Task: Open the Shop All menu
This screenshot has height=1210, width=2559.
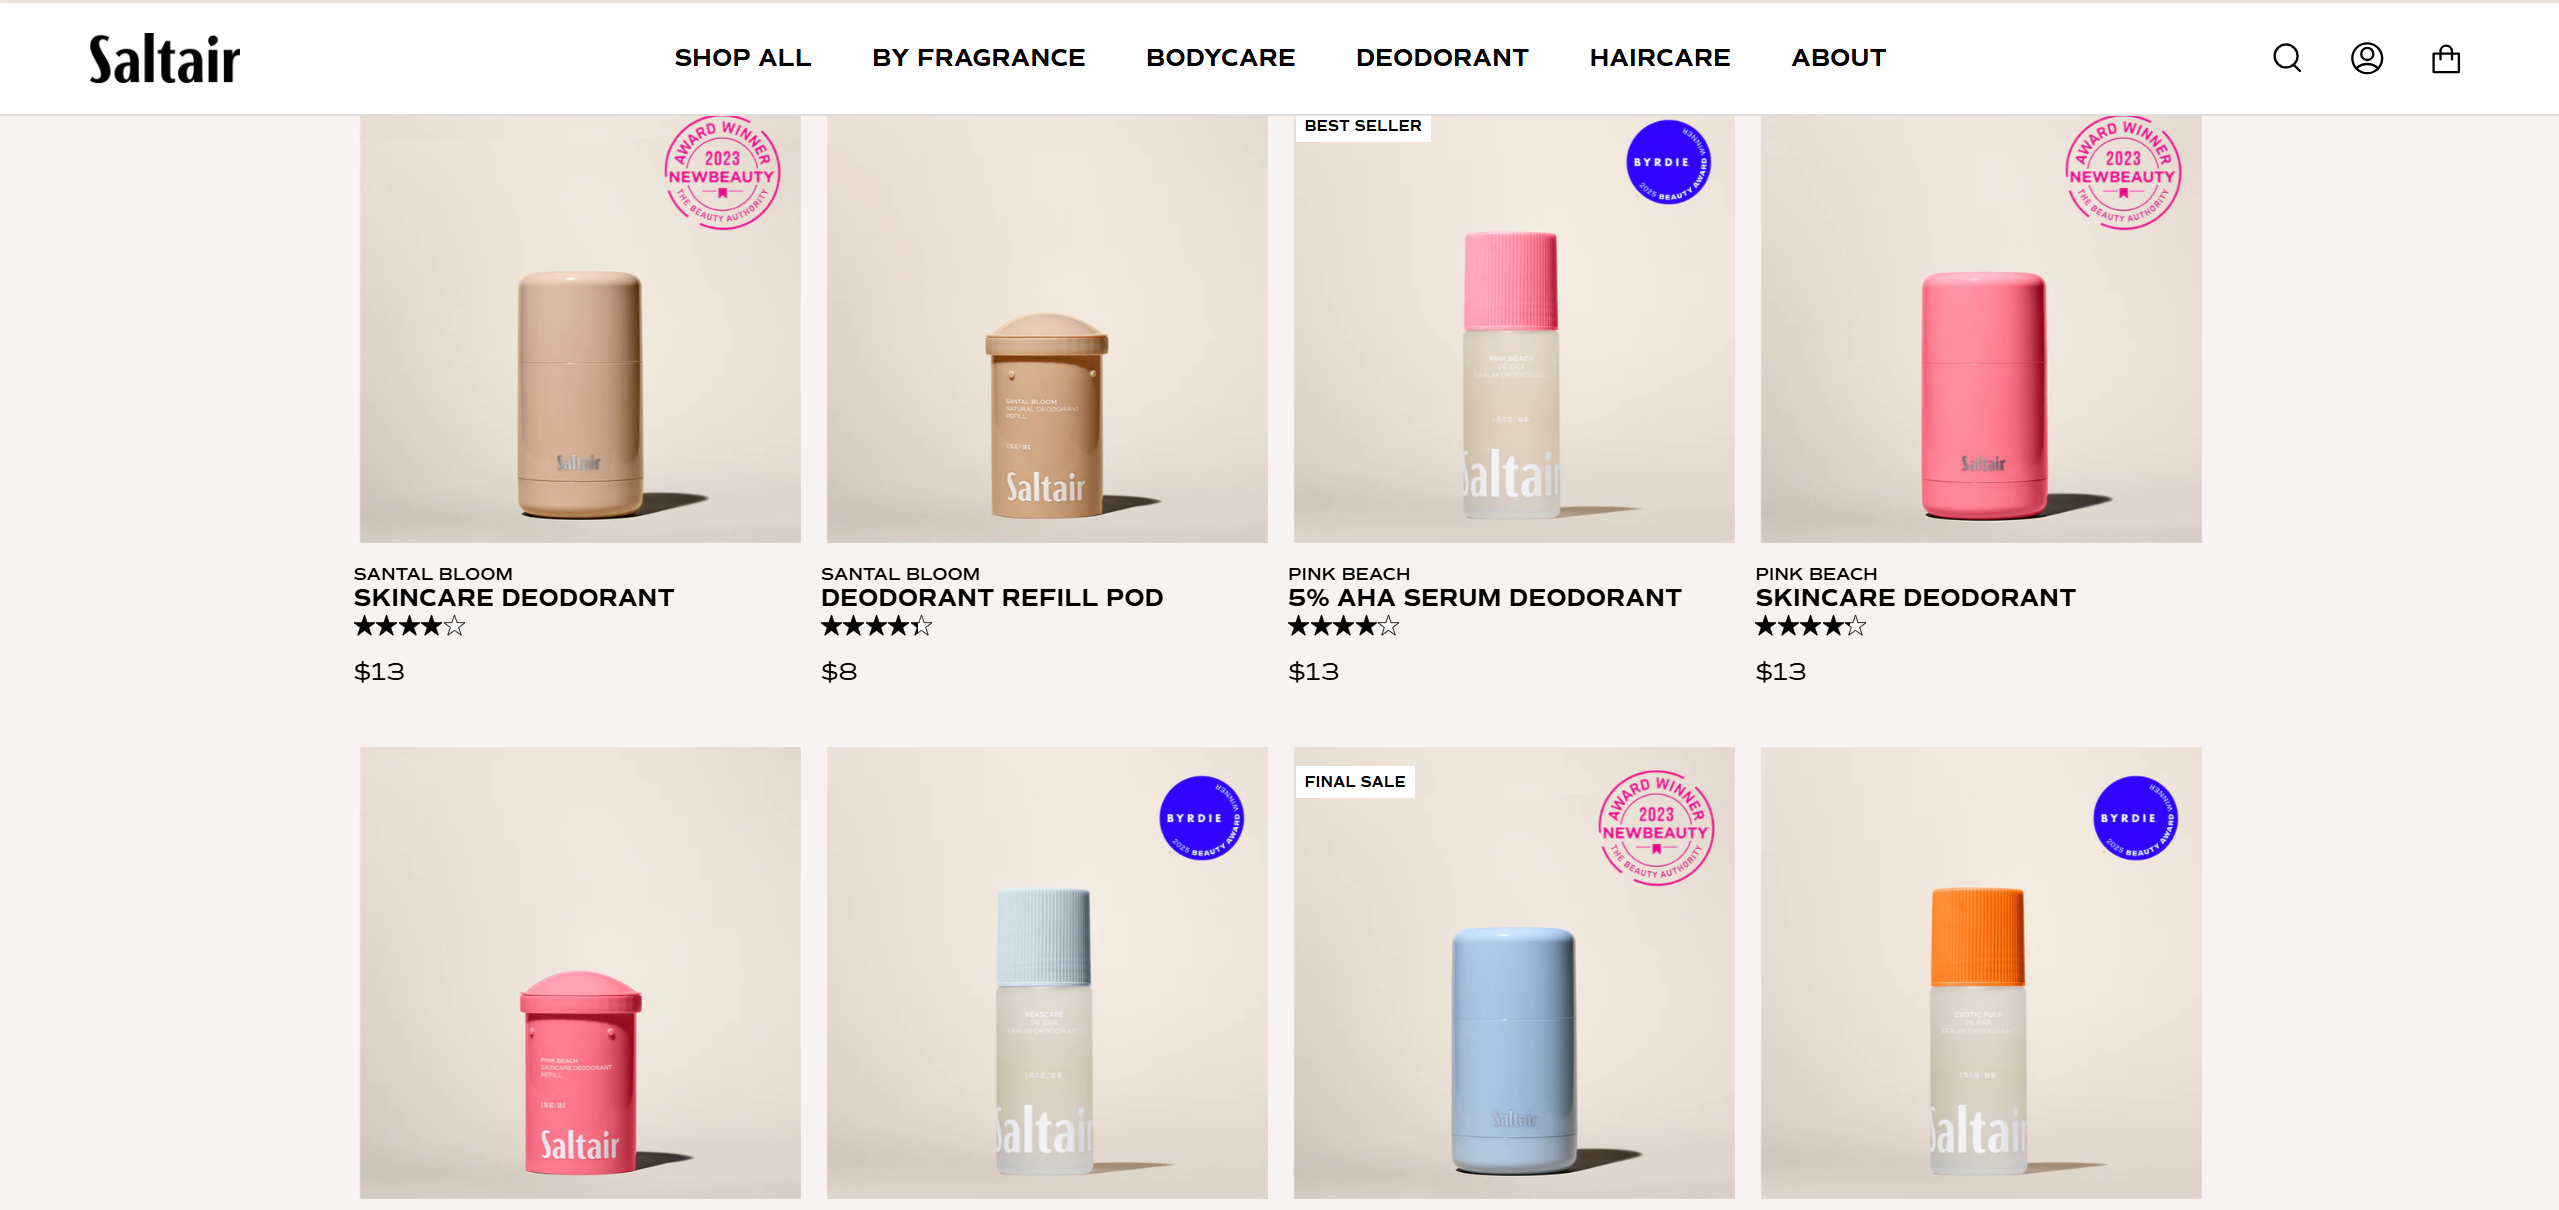Action: click(x=742, y=58)
